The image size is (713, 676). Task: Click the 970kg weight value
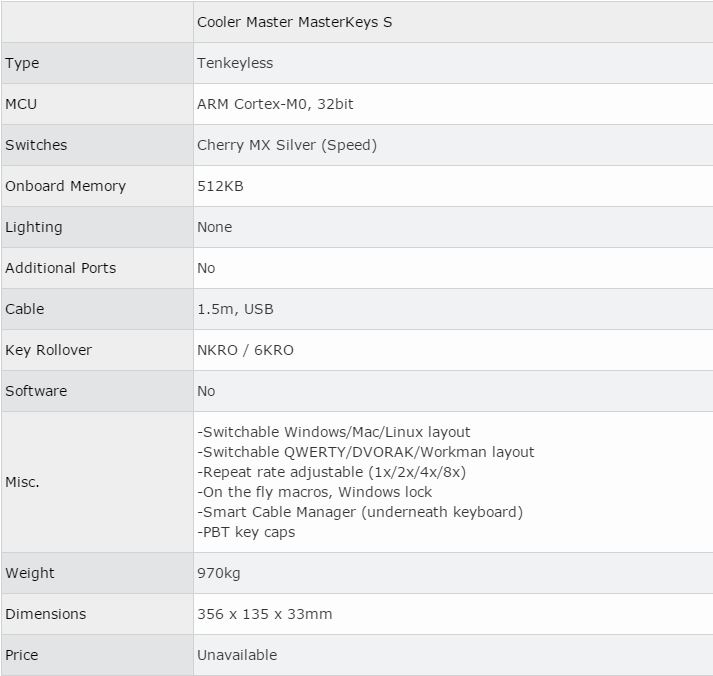(218, 573)
